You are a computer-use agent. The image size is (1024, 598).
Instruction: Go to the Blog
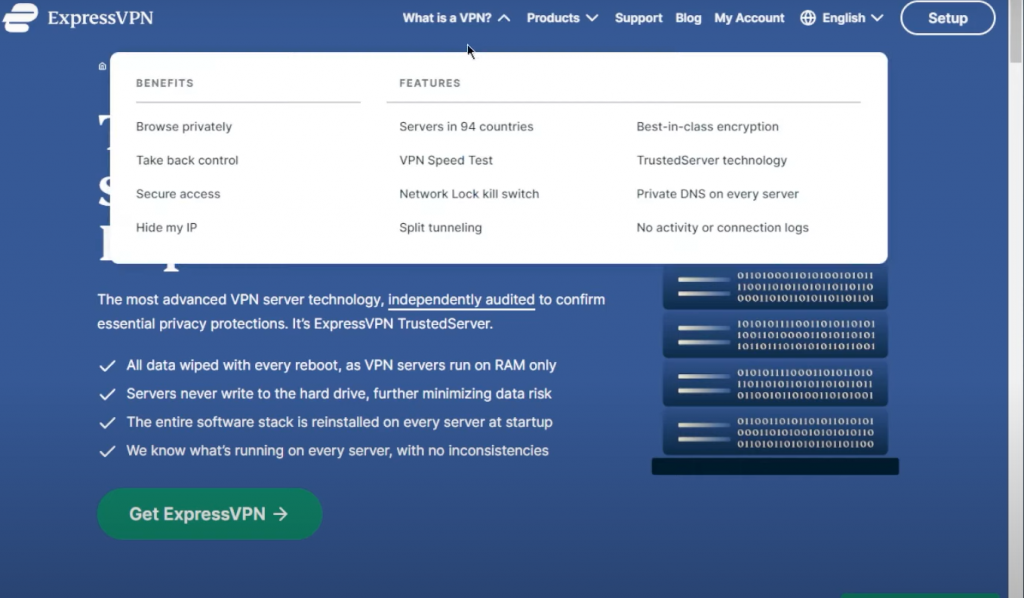click(688, 18)
